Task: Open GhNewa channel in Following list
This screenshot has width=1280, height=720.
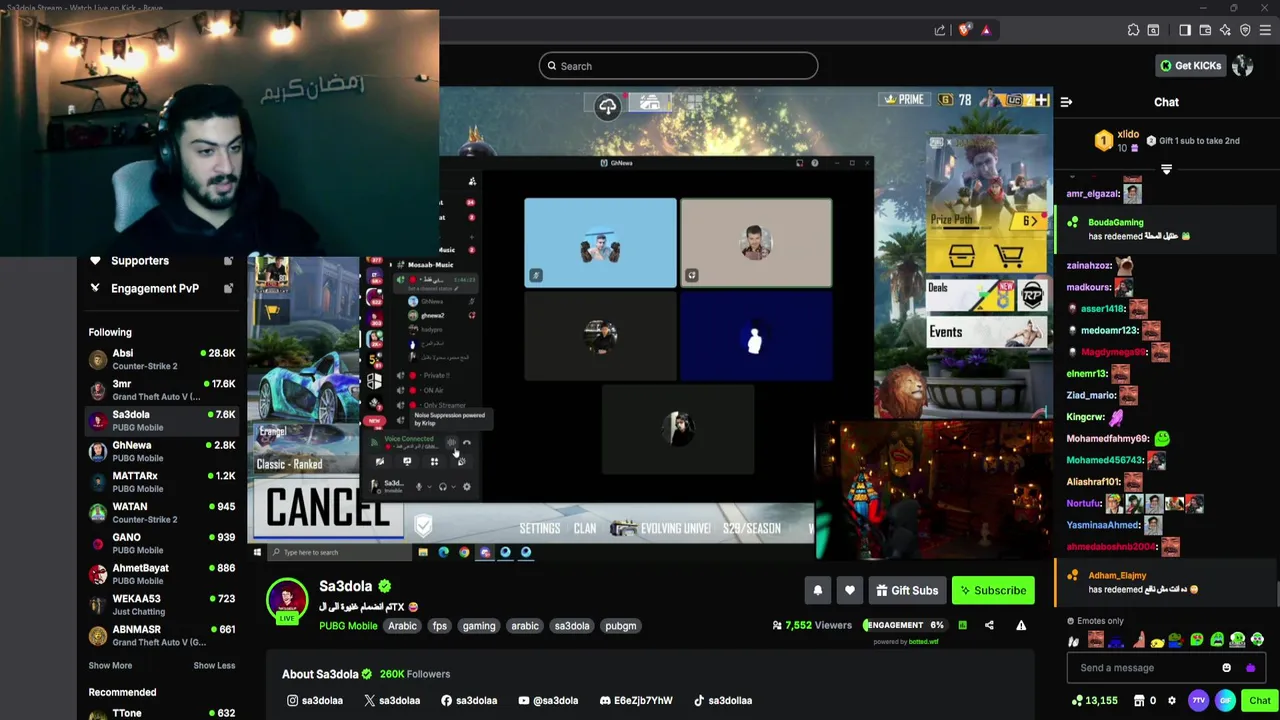Action: (x=161, y=451)
